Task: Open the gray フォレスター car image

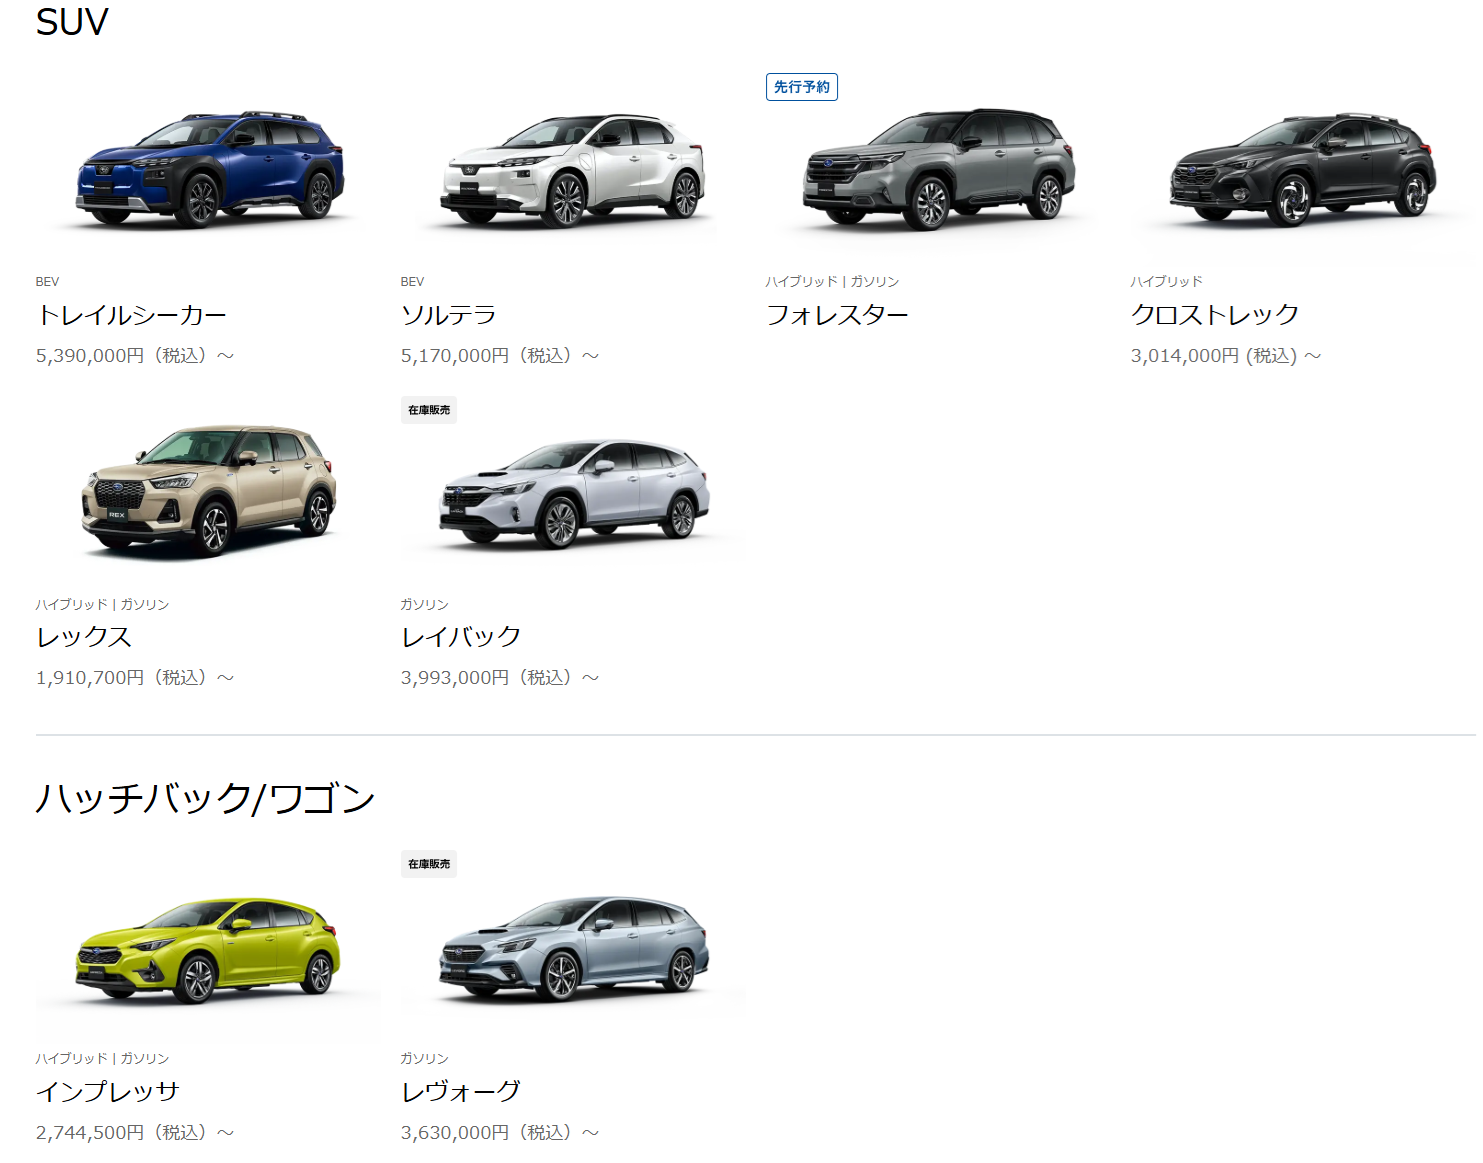Action: (x=938, y=169)
